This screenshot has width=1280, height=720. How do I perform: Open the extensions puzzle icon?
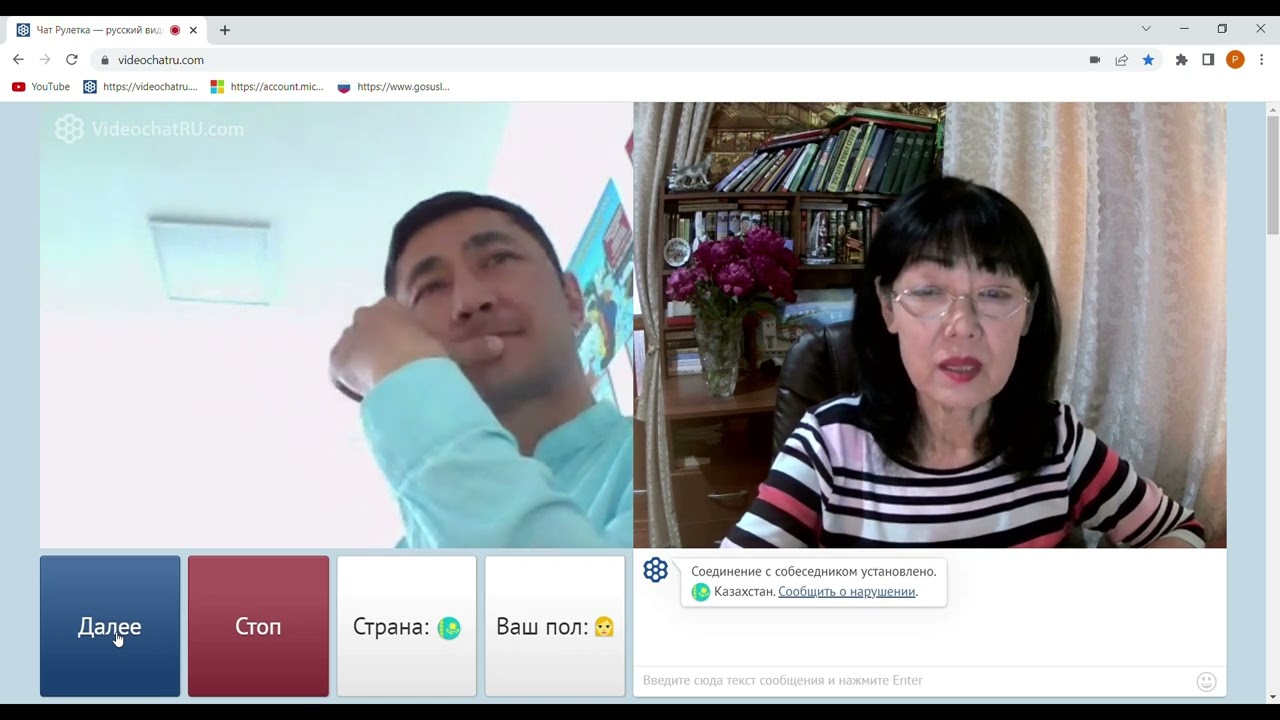point(1182,60)
